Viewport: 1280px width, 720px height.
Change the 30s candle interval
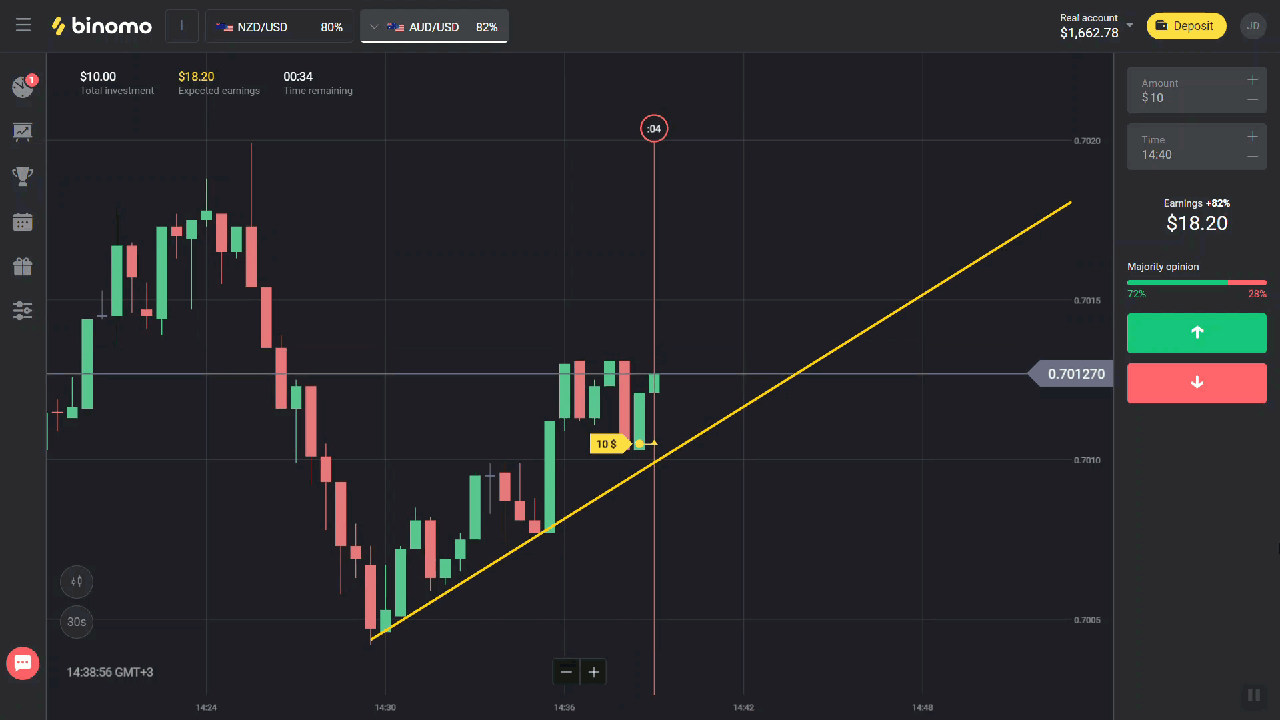pyautogui.click(x=76, y=622)
